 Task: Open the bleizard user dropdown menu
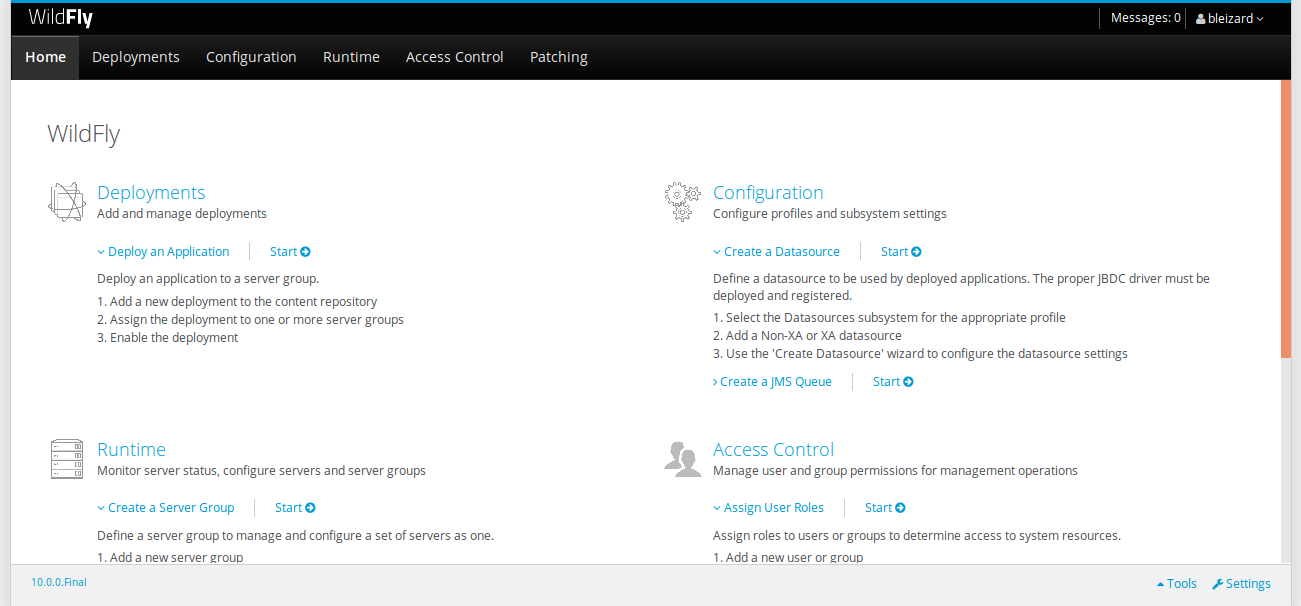click(1230, 18)
